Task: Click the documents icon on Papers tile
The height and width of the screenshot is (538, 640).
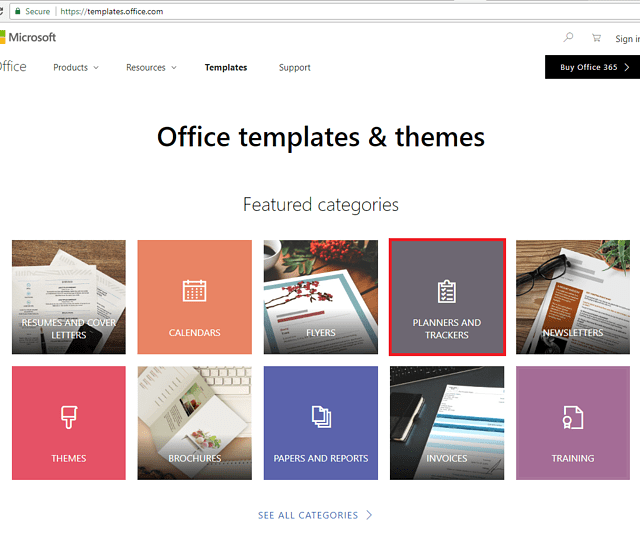Action: (x=321, y=417)
